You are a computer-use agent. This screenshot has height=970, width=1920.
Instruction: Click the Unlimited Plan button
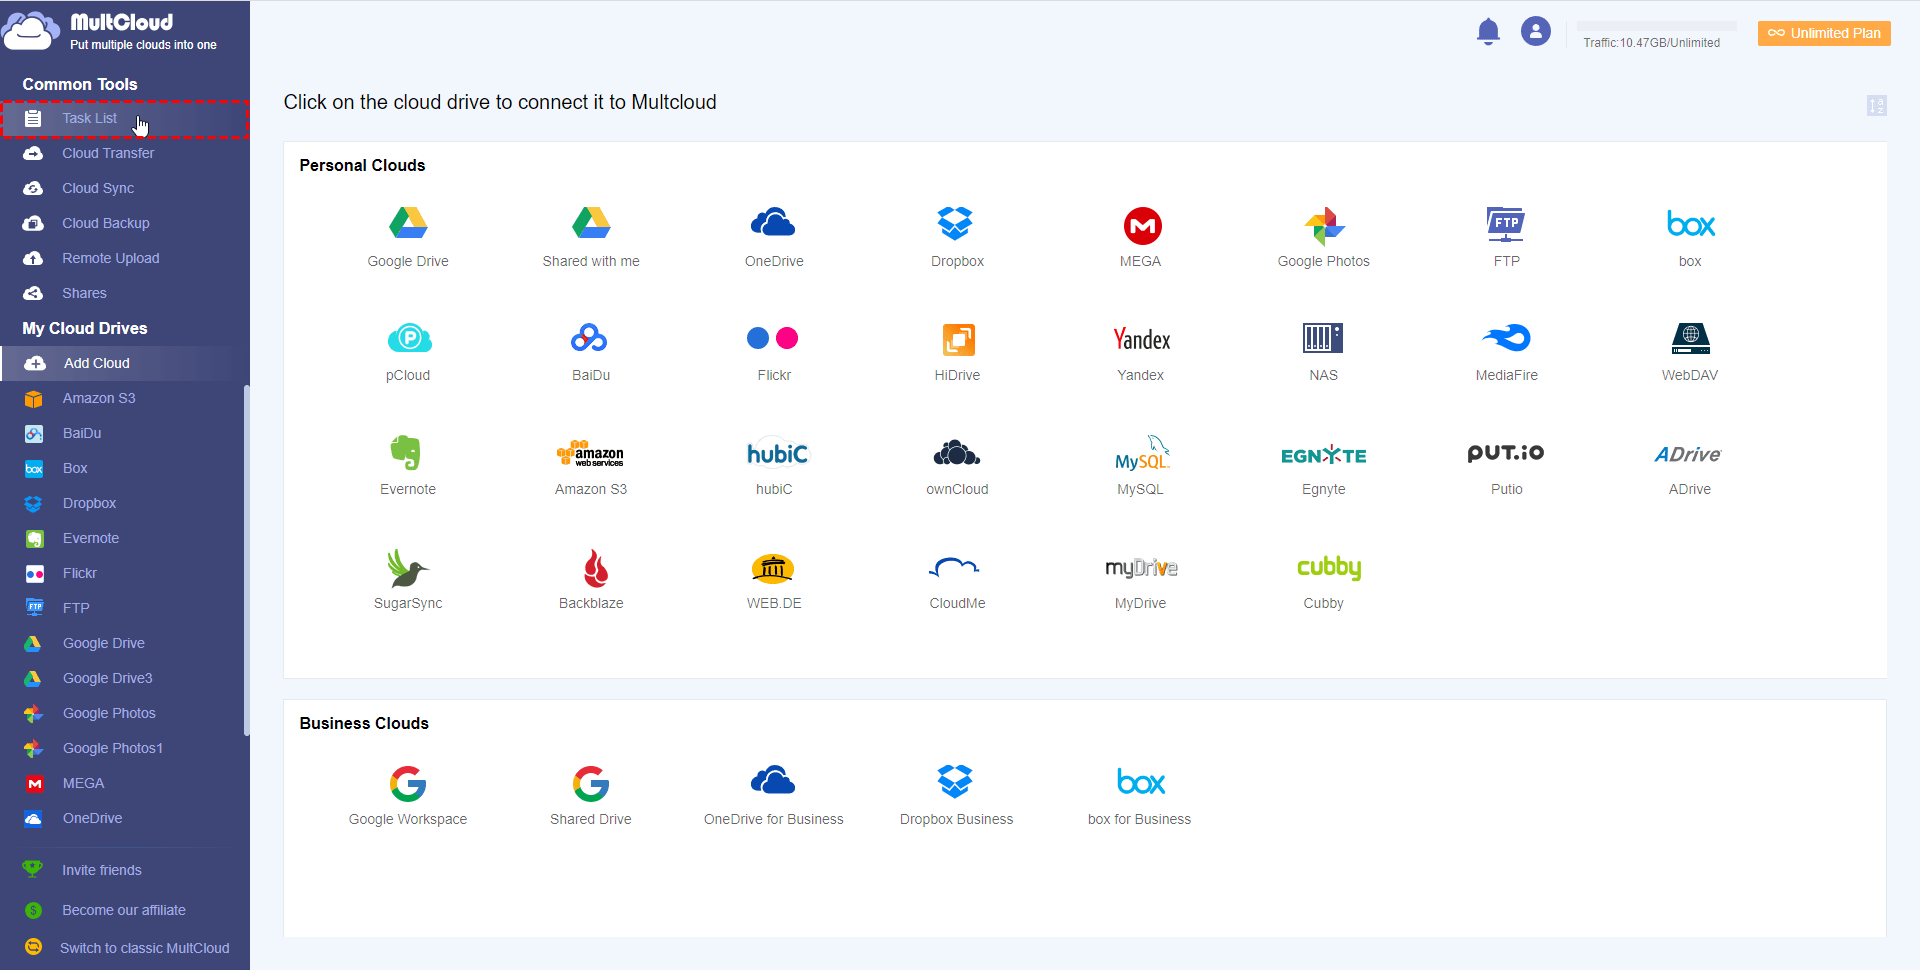1824,33
